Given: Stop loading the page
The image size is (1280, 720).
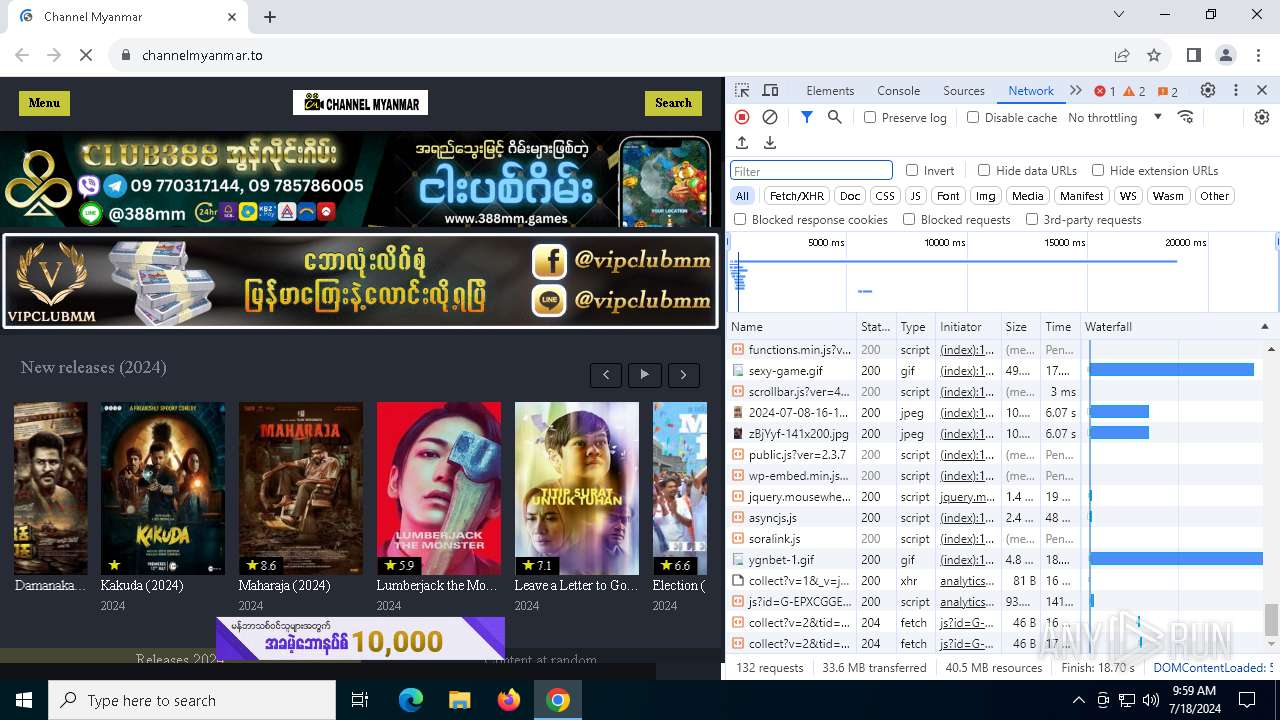Looking at the screenshot, I should coord(86,55).
